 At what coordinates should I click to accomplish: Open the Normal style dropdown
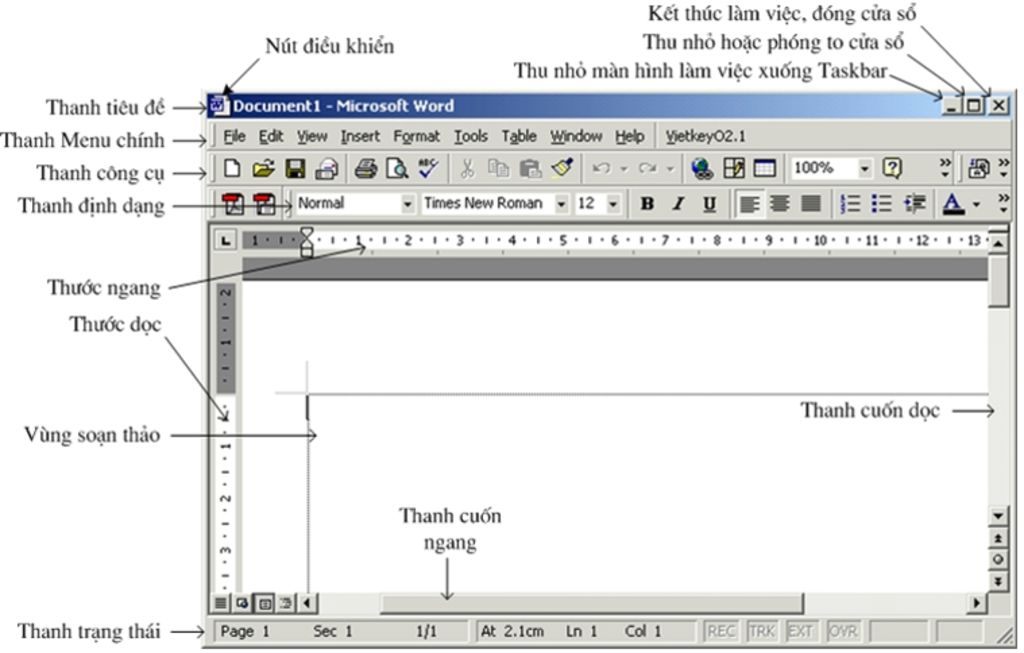pos(407,204)
